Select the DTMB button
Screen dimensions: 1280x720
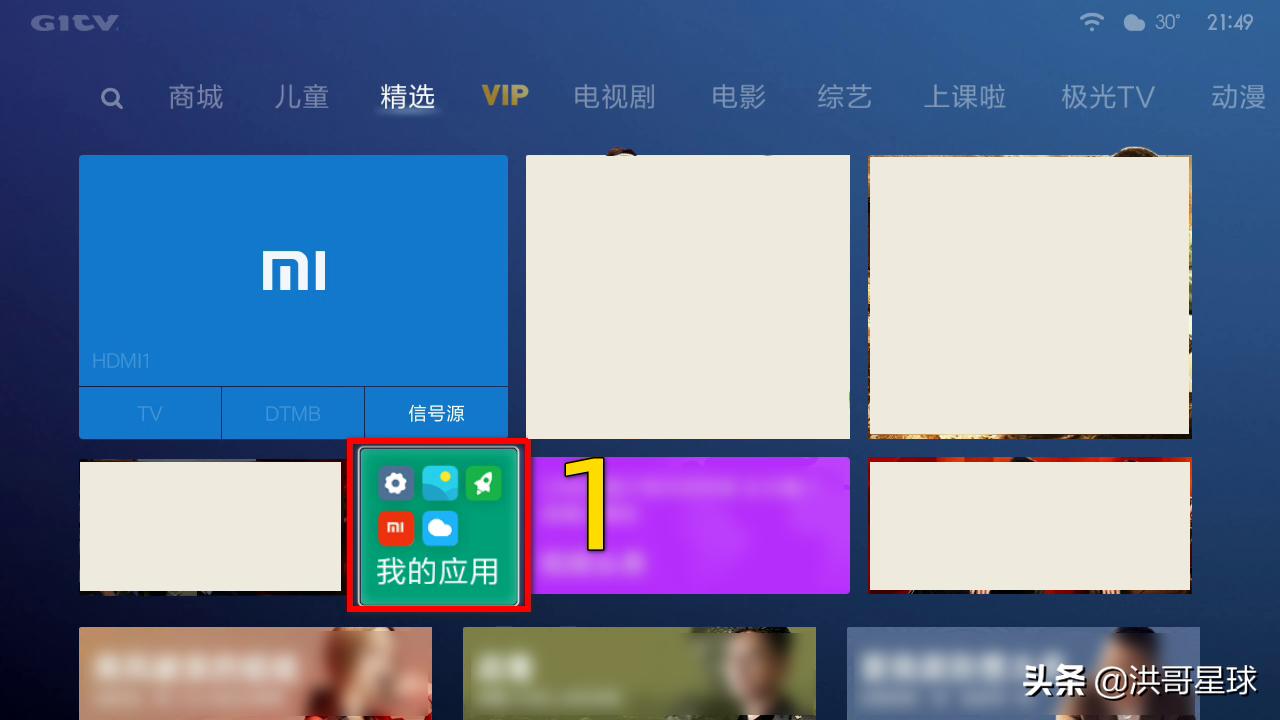pos(293,413)
